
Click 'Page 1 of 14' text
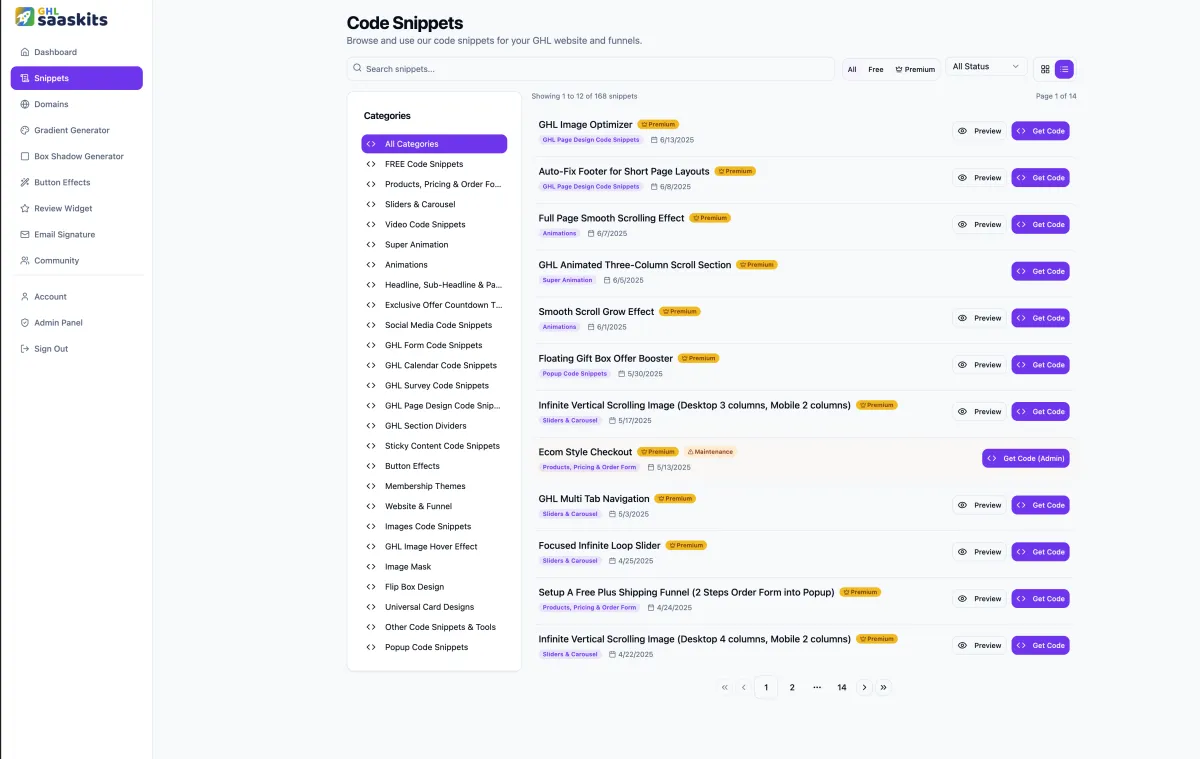pyautogui.click(x=1056, y=96)
